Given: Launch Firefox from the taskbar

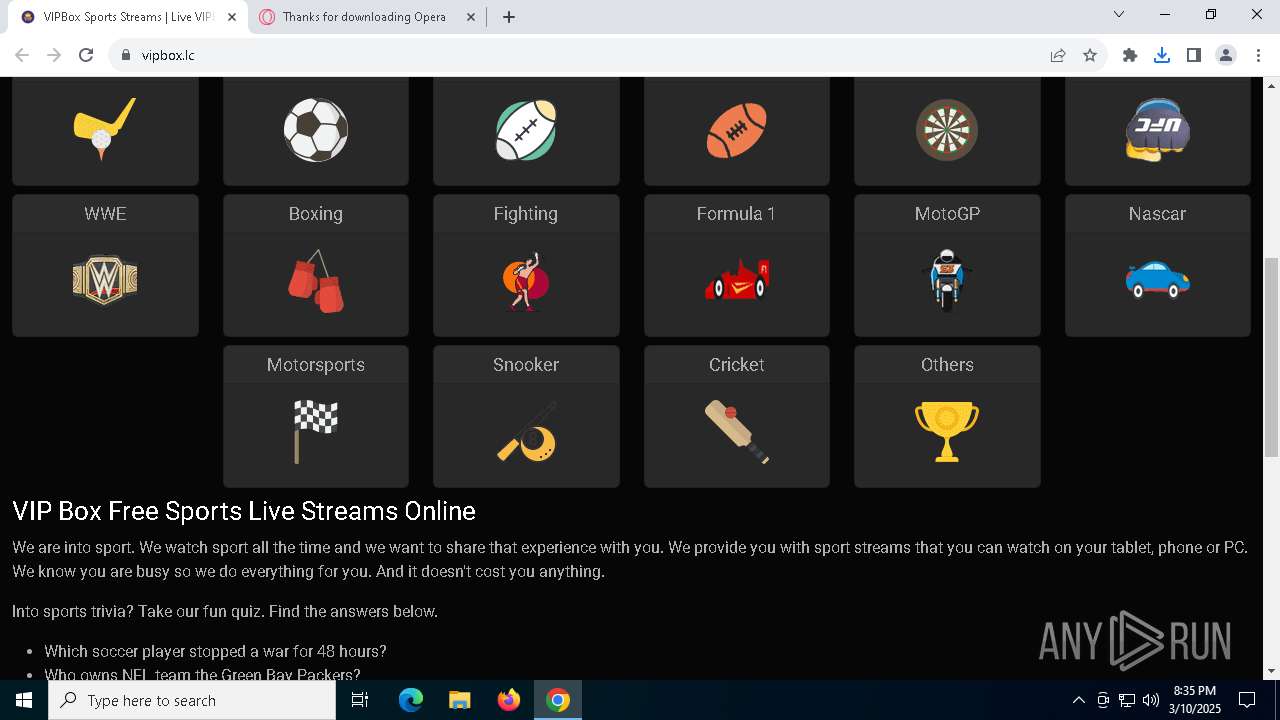Looking at the screenshot, I should pos(509,700).
